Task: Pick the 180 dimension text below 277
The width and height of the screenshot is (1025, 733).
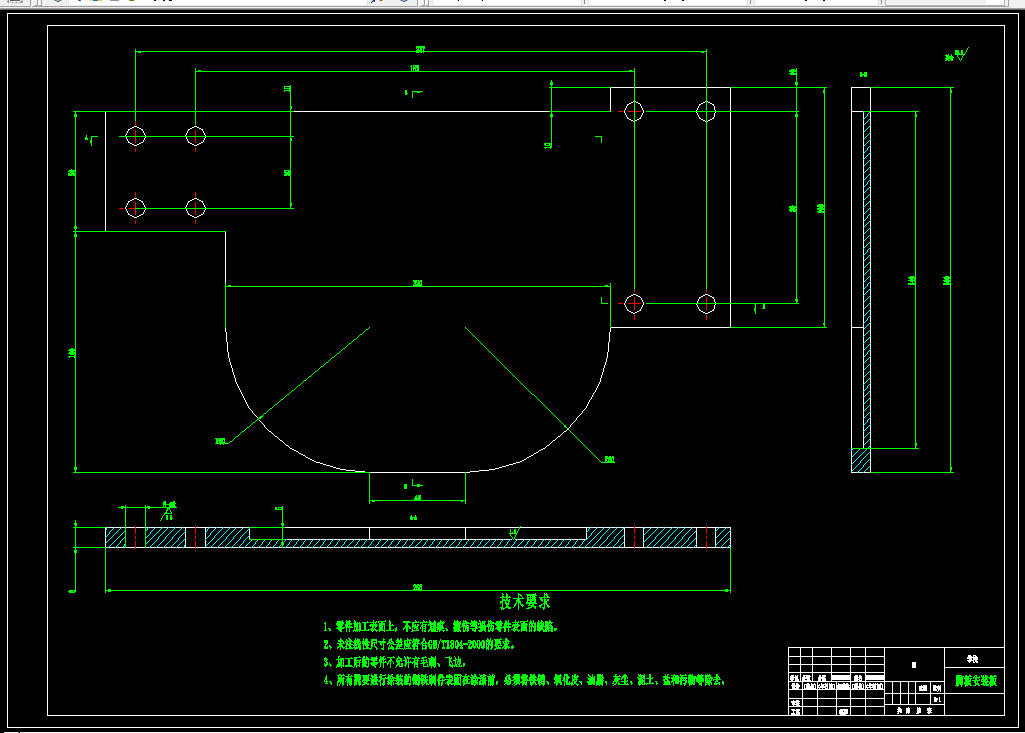Action: (x=414, y=68)
